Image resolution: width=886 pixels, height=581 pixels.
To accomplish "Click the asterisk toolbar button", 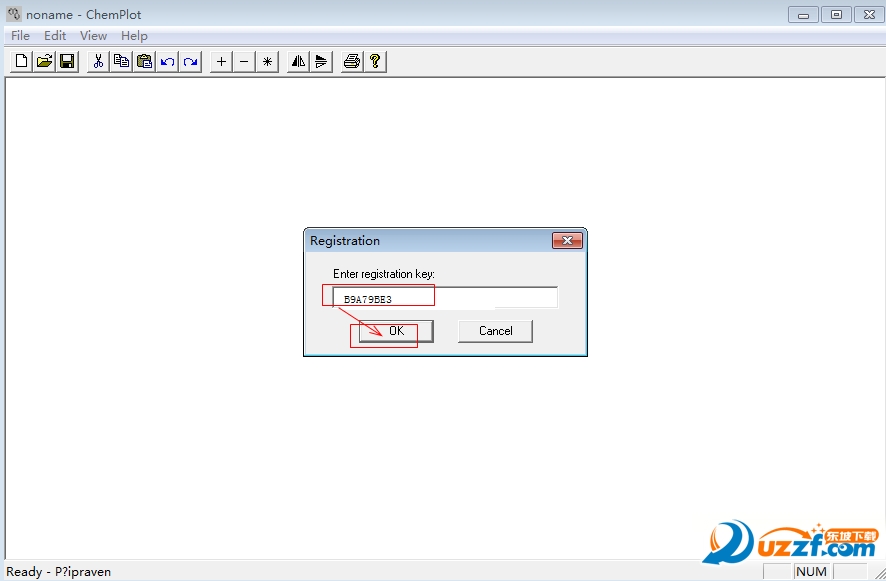I will (x=267, y=61).
